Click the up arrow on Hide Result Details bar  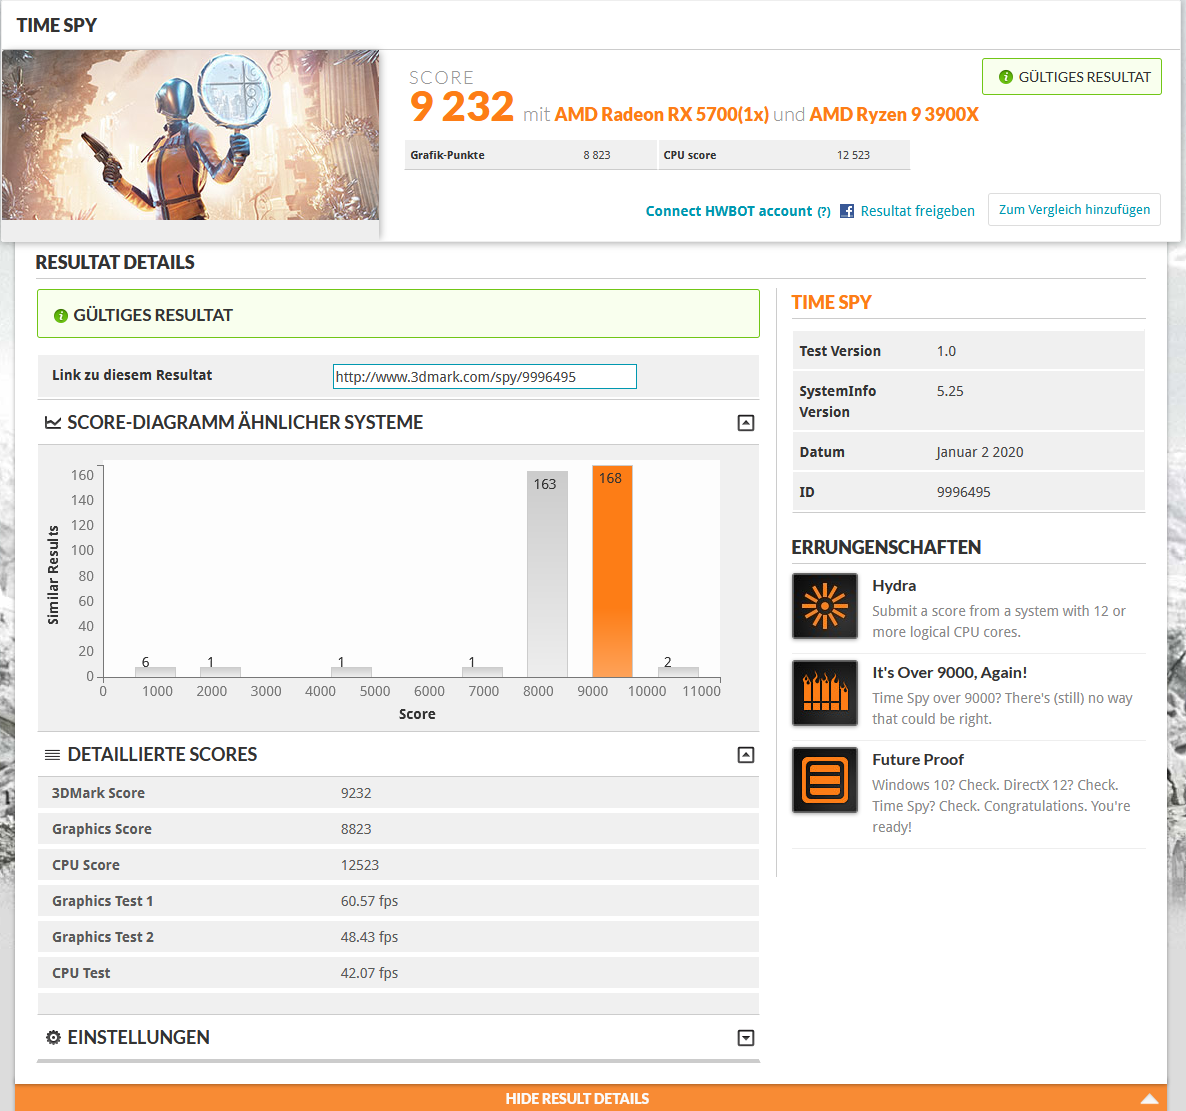coord(1149,1099)
